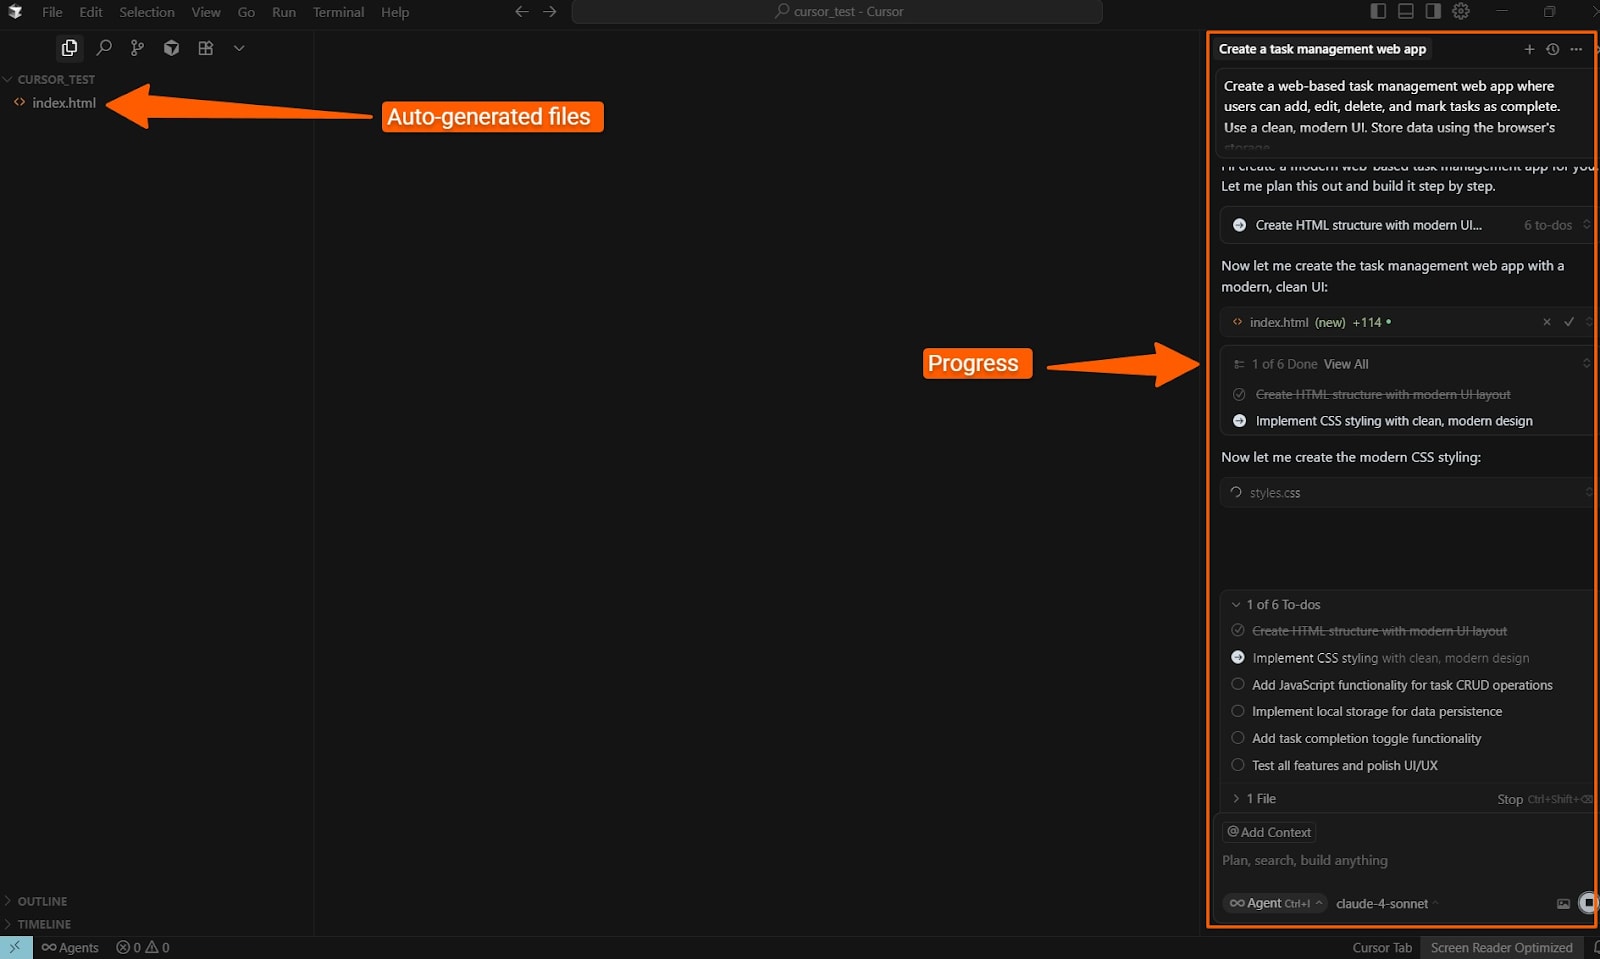The height and width of the screenshot is (959, 1600).
Task: Reject the index.html change with the X icon
Action: (x=1547, y=322)
